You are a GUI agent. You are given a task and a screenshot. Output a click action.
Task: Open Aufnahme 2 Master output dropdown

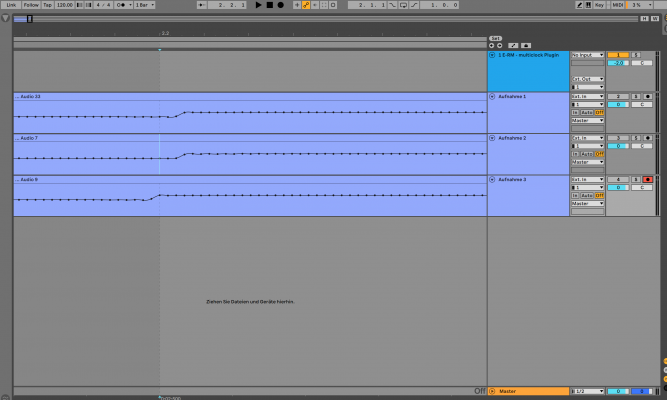tap(587, 162)
